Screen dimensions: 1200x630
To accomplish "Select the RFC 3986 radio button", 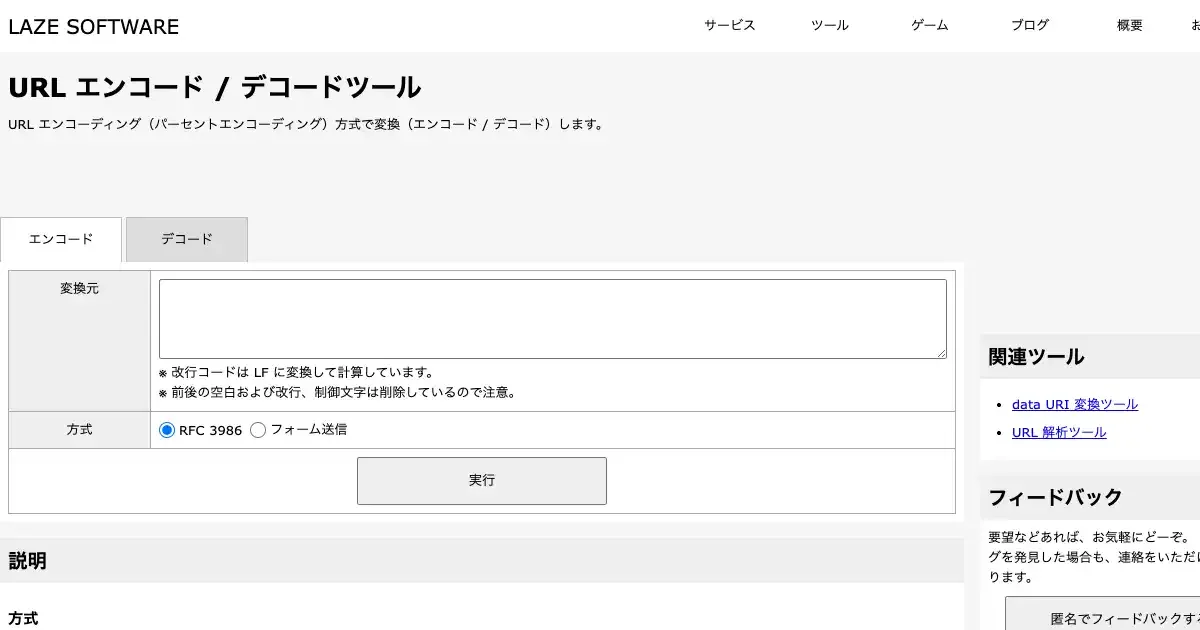I will 167,430.
